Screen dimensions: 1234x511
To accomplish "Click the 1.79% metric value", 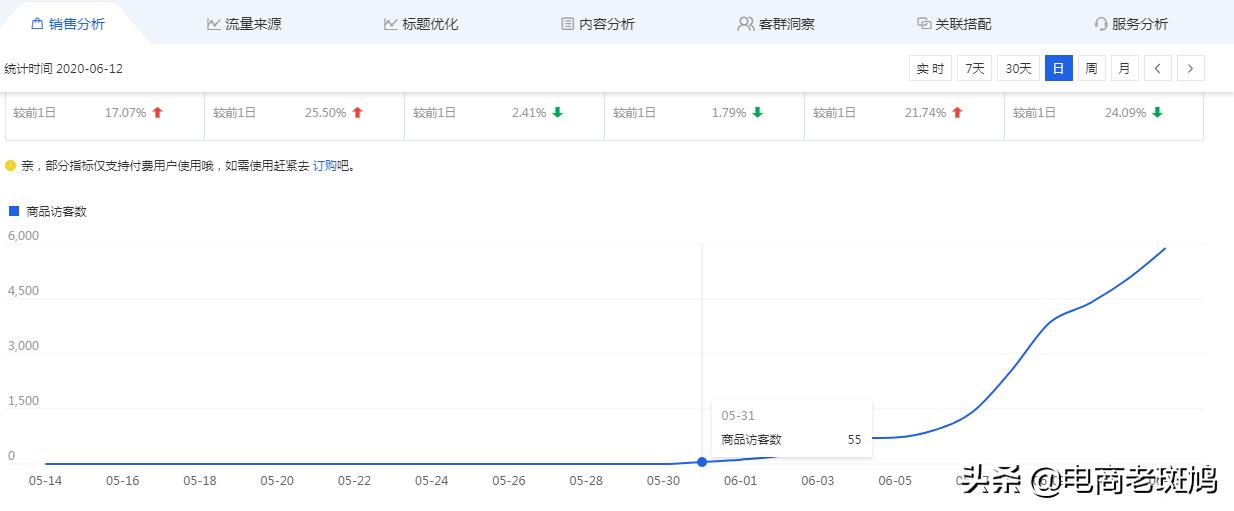I will (729, 113).
